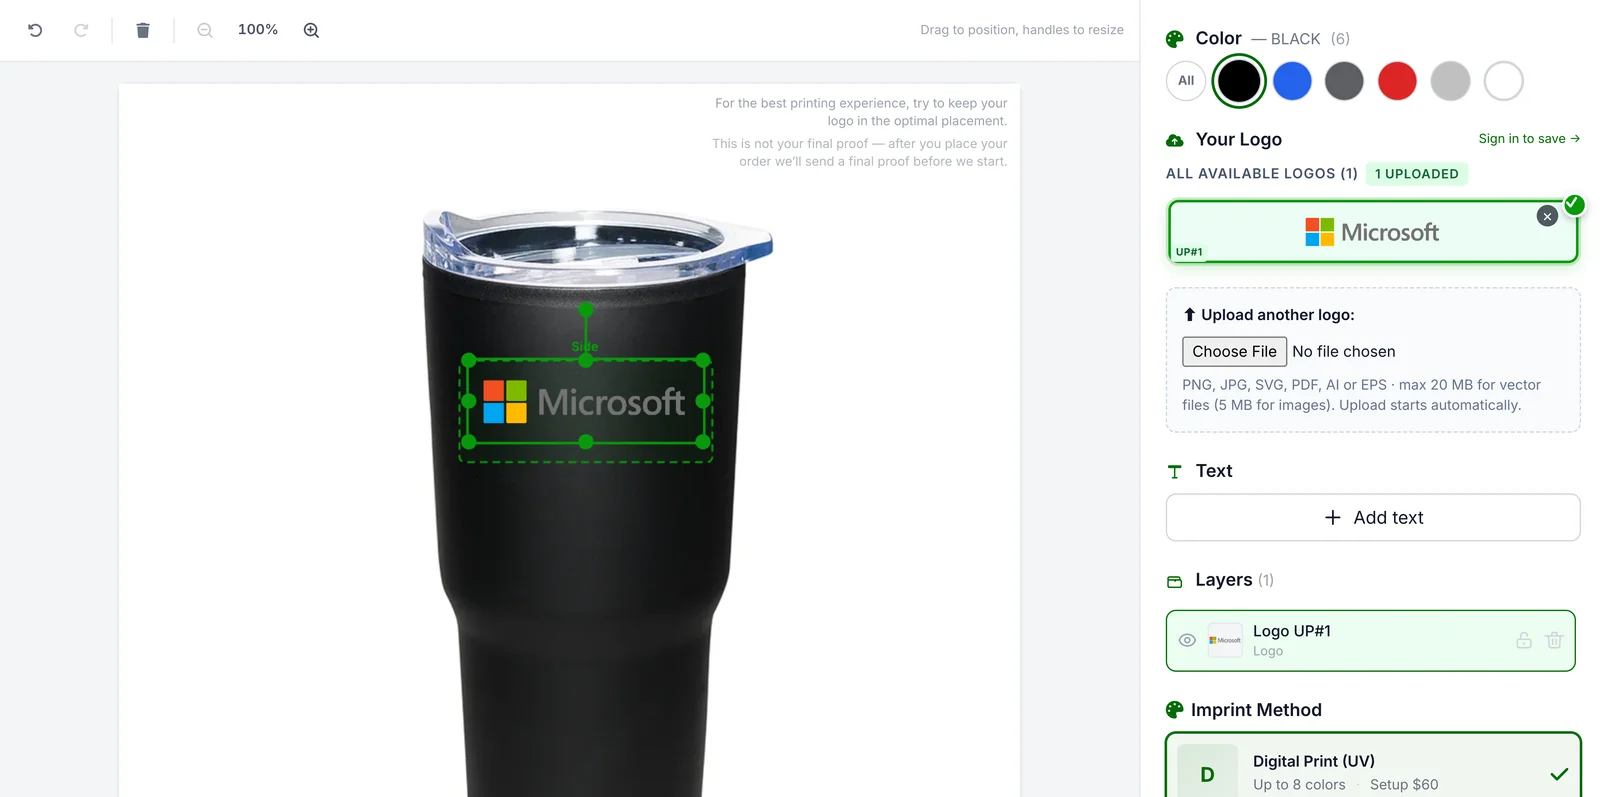The width and height of the screenshot is (1600, 797).
Task: Click the 1 UPLOADED badge
Action: point(1416,174)
